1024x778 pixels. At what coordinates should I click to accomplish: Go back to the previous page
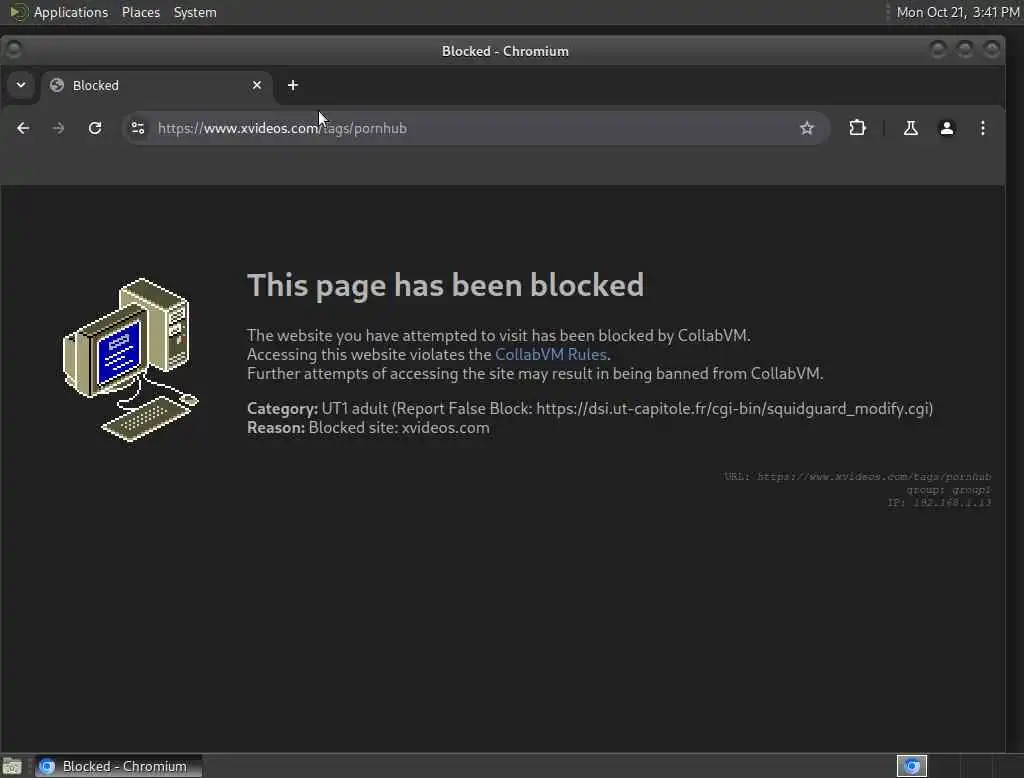[23, 128]
